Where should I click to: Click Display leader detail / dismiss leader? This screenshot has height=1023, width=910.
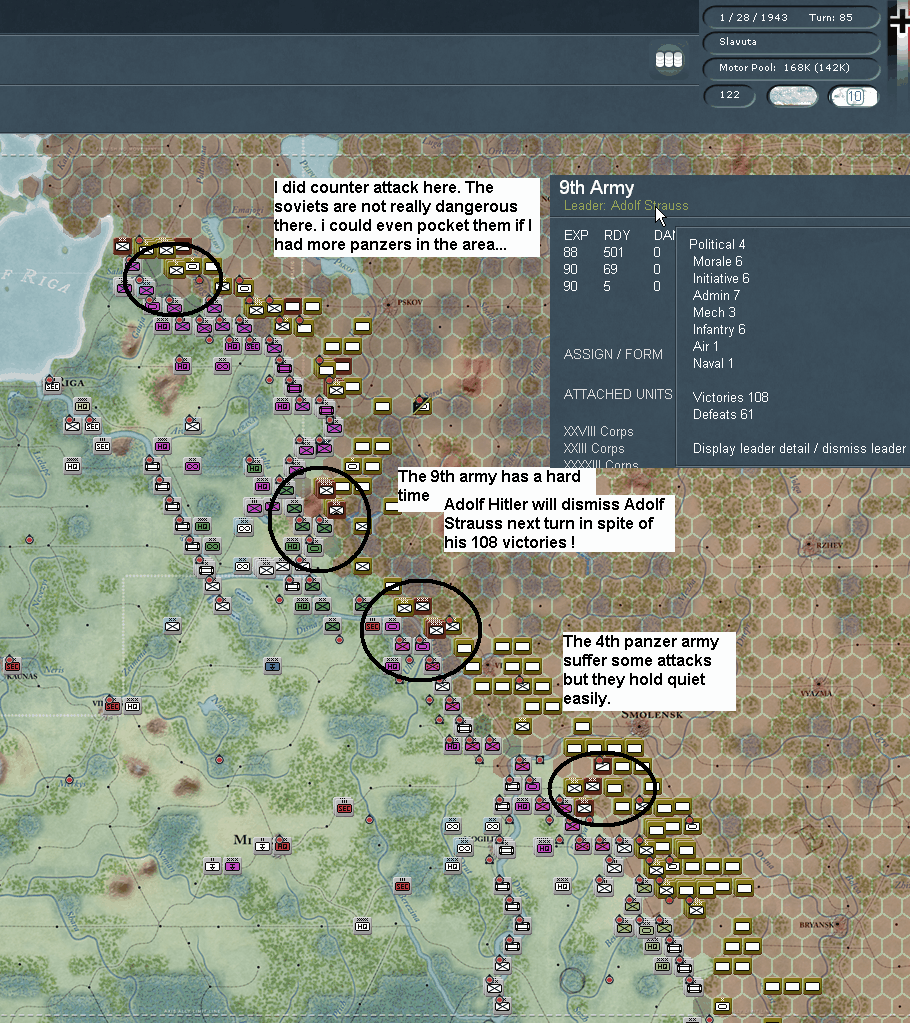click(799, 448)
